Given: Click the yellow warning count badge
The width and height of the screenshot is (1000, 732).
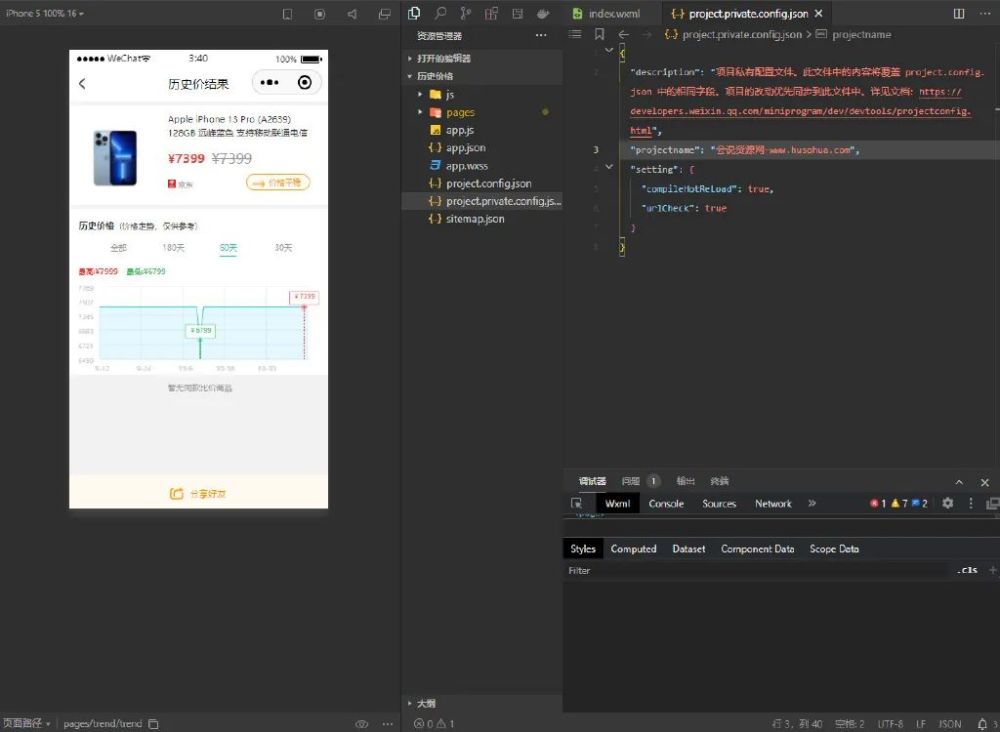Looking at the screenshot, I should (899, 503).
